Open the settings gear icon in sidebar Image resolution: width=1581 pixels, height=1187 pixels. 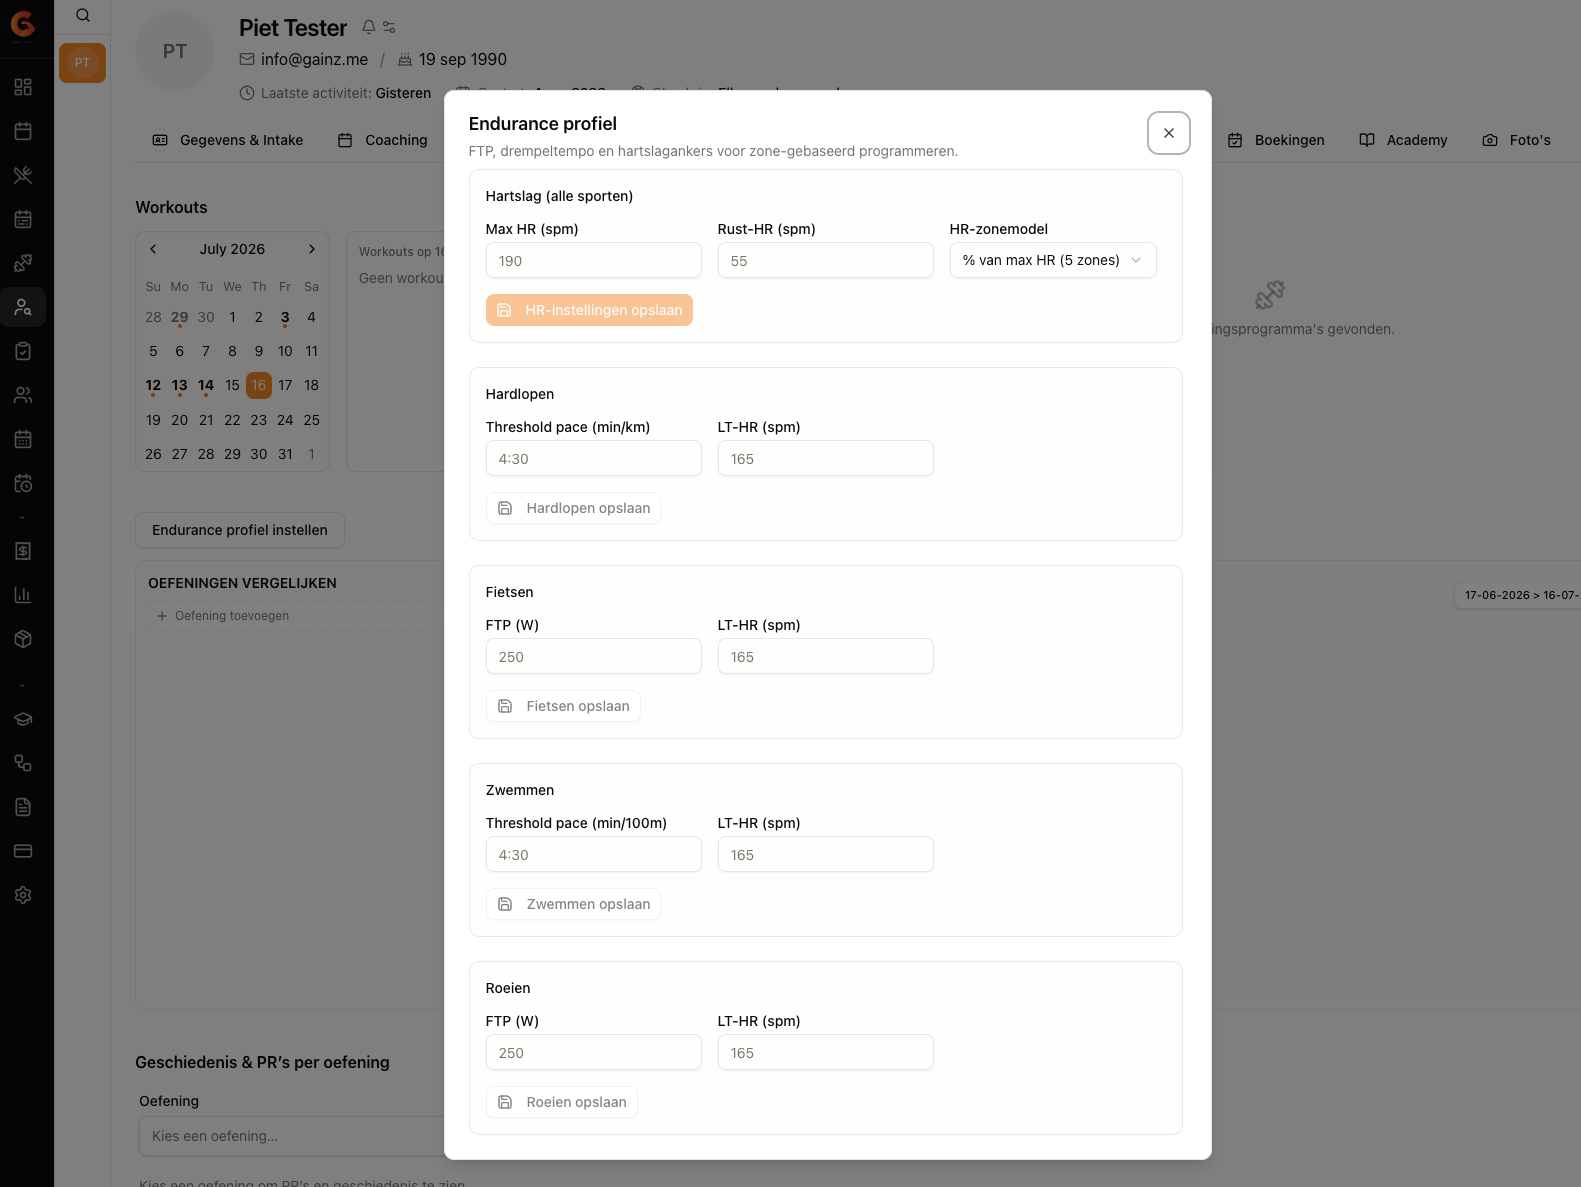point(23,895)
